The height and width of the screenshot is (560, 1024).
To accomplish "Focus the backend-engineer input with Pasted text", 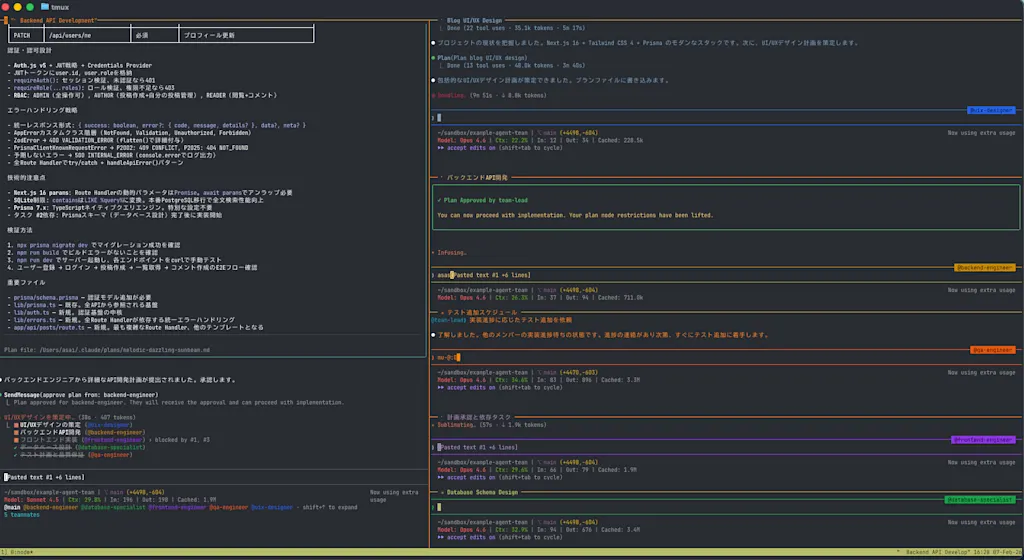I will coord(726,275).
